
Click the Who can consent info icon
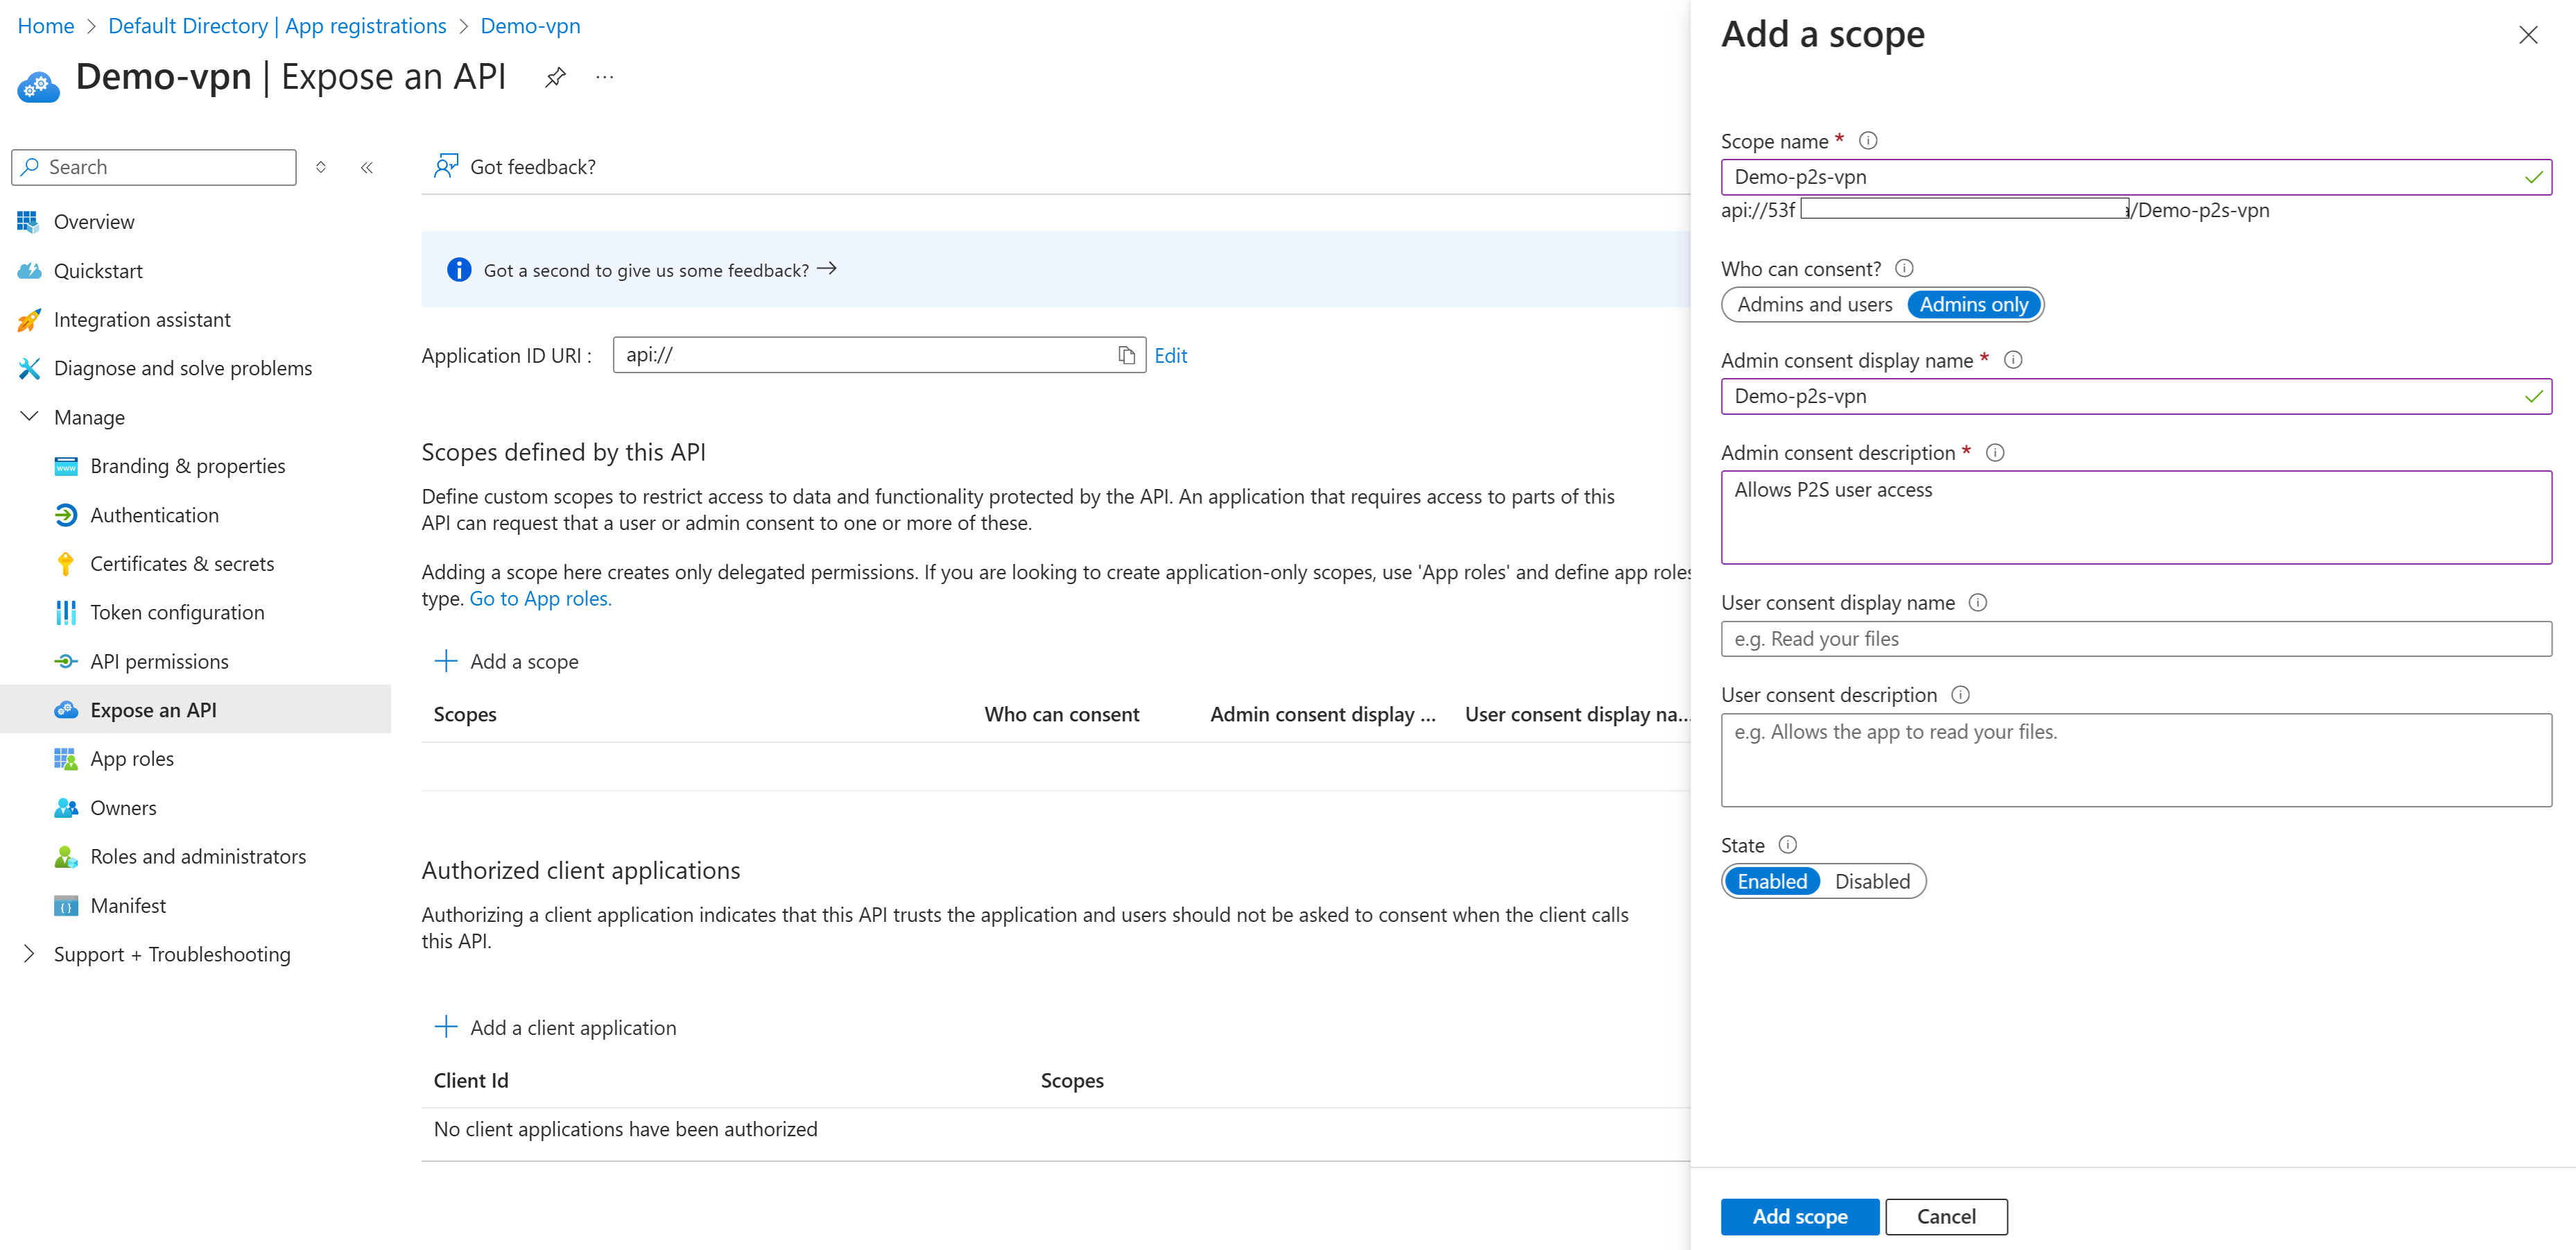point(1904,268)
